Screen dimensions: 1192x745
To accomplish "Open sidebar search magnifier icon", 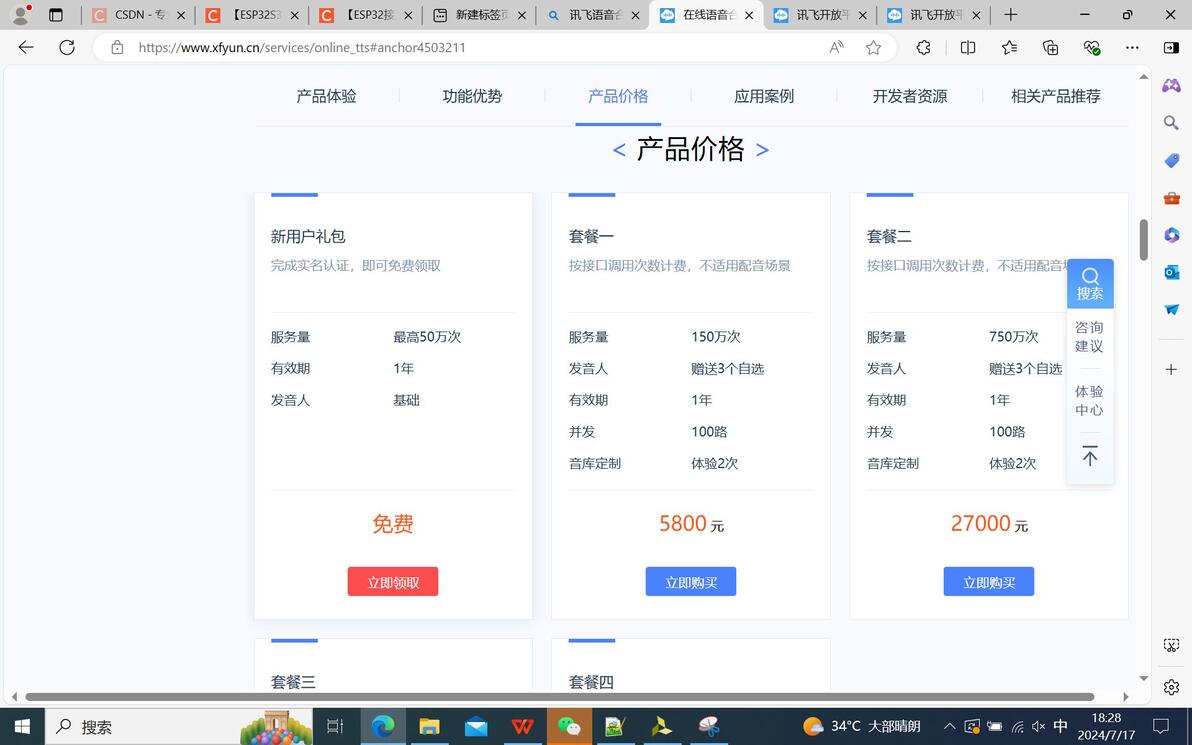I will (1171, 122).
